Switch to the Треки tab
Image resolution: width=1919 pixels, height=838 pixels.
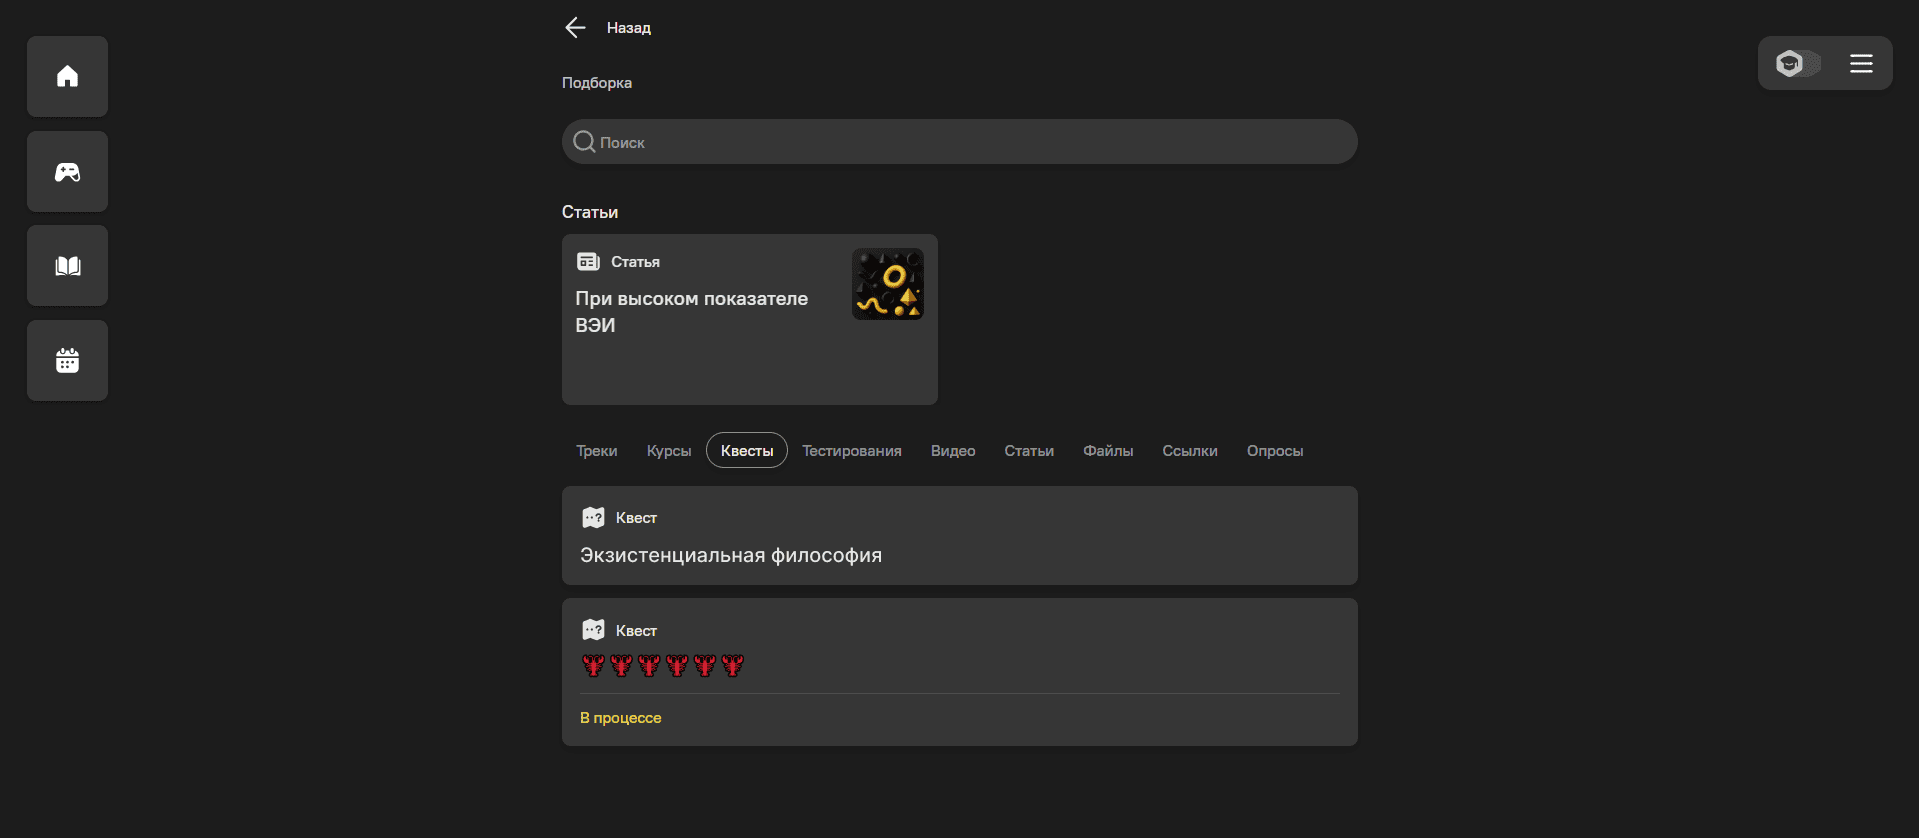click(596, 451)
